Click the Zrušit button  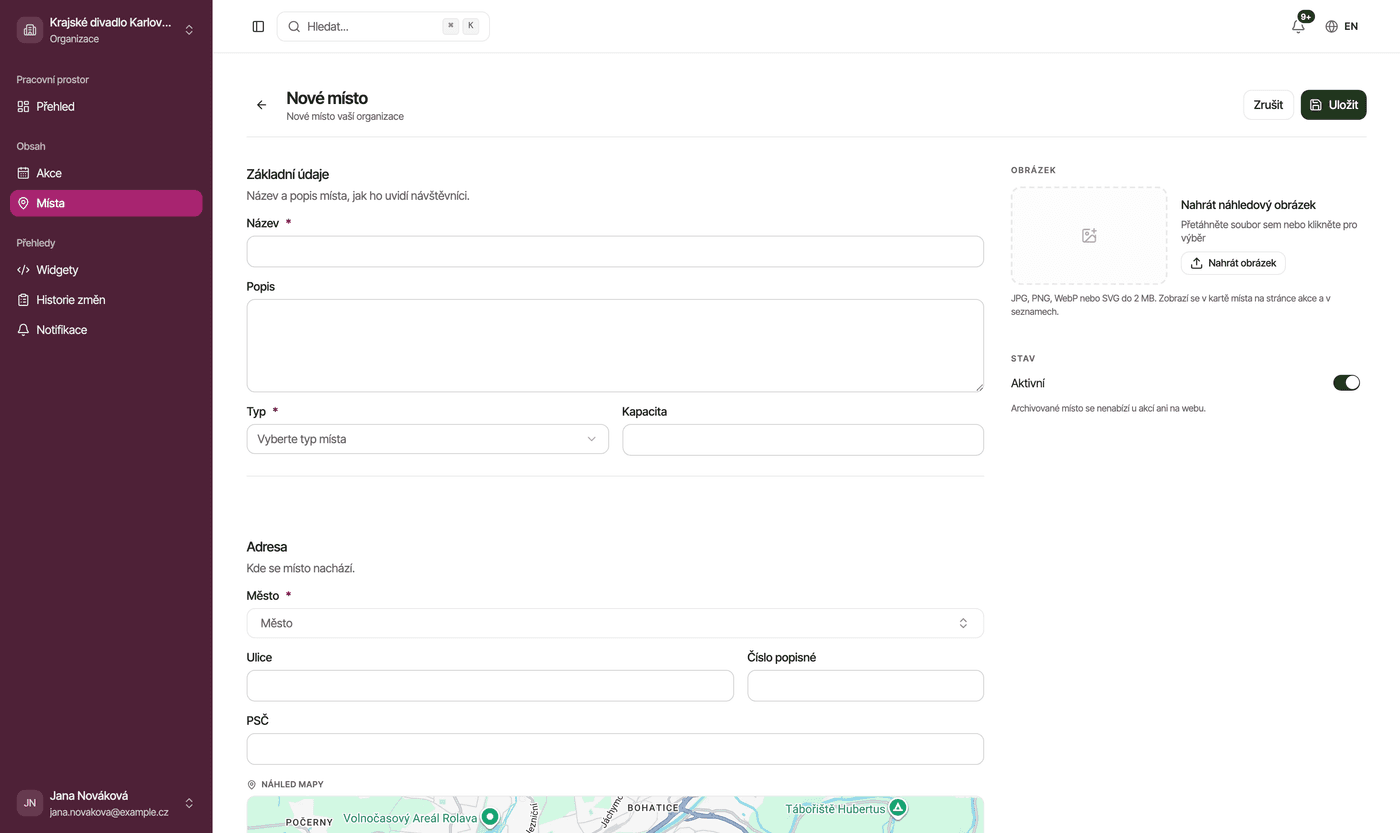[1268, 105]
